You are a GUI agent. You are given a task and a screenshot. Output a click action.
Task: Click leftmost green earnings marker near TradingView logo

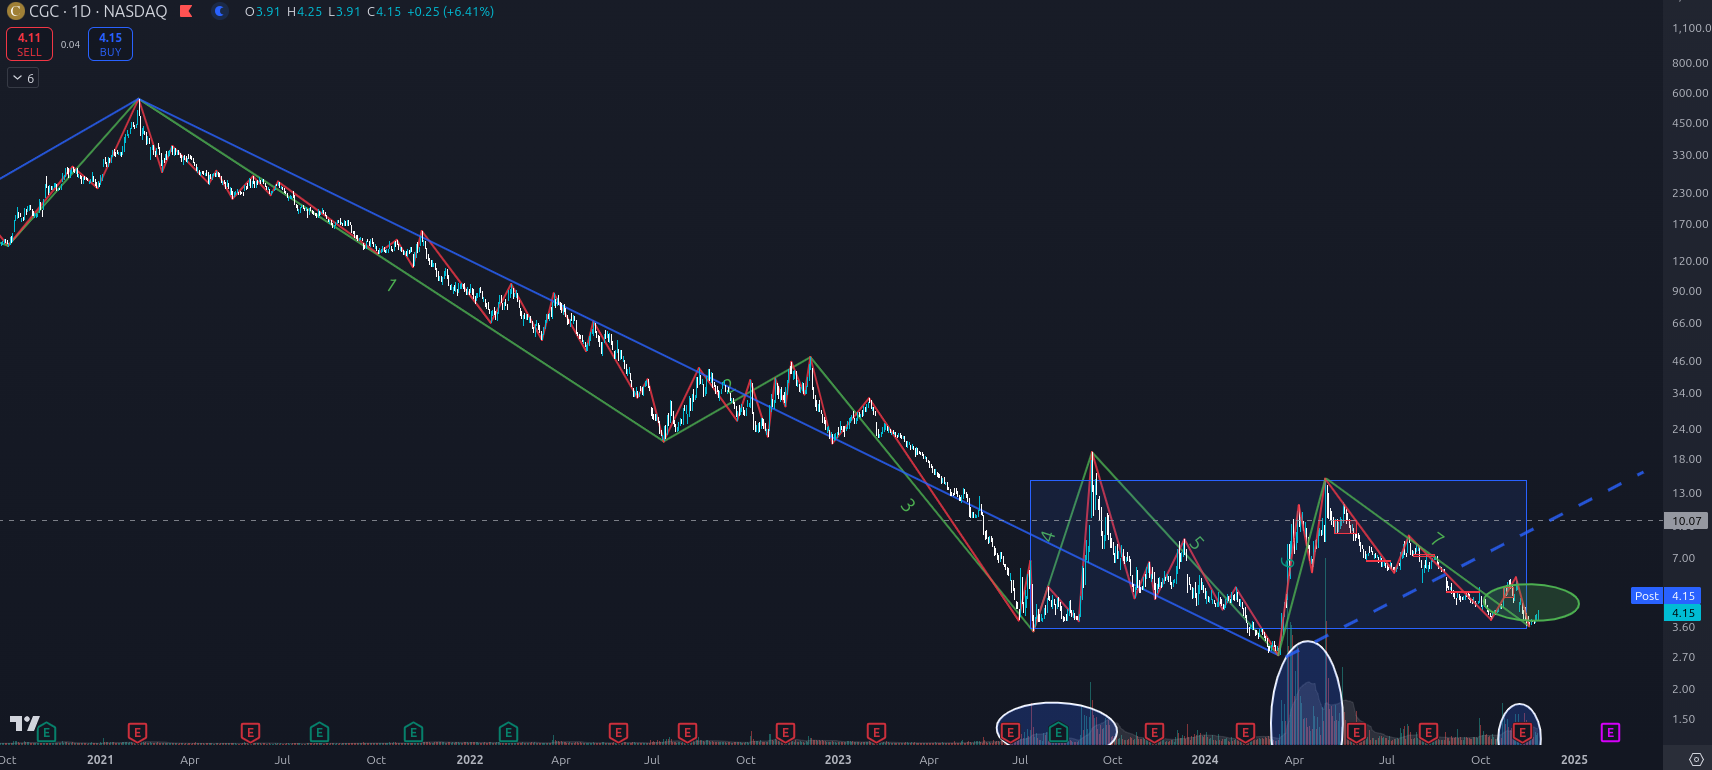tap(47, 733)
